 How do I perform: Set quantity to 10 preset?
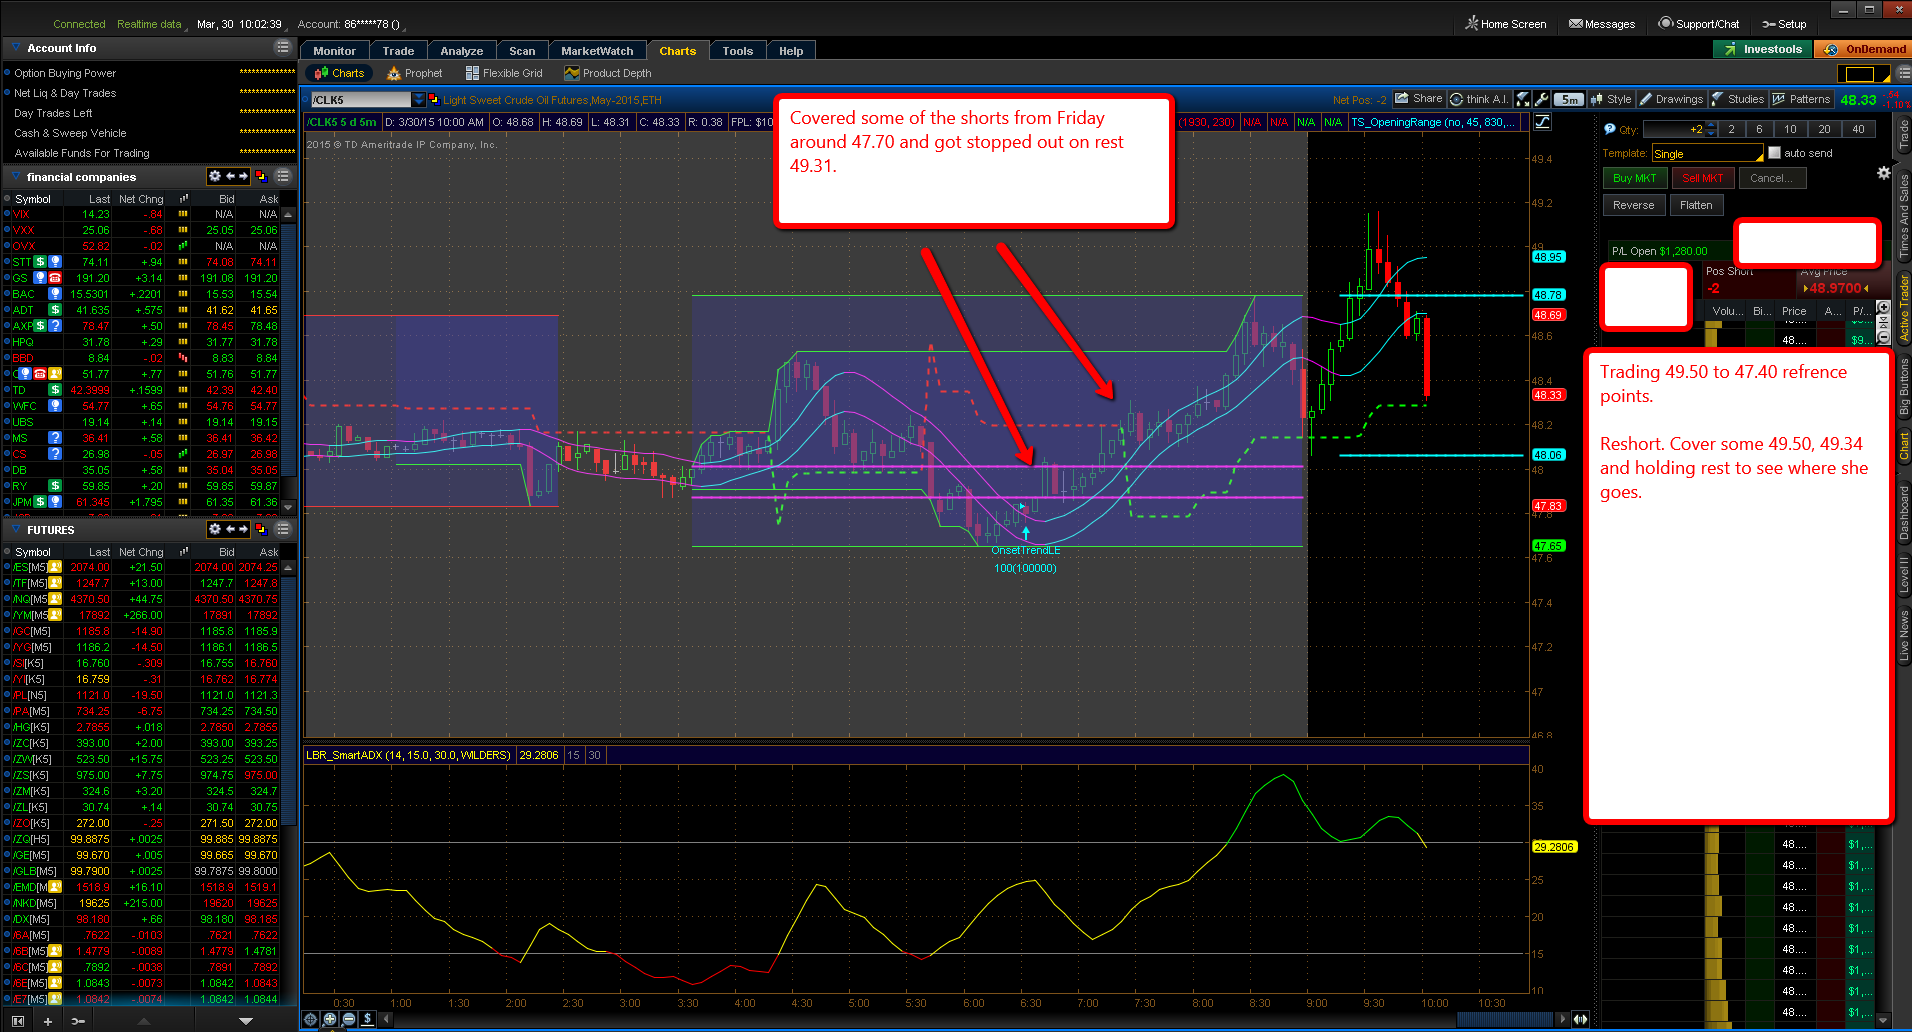pyautogui.click(x=1790, y=129)
